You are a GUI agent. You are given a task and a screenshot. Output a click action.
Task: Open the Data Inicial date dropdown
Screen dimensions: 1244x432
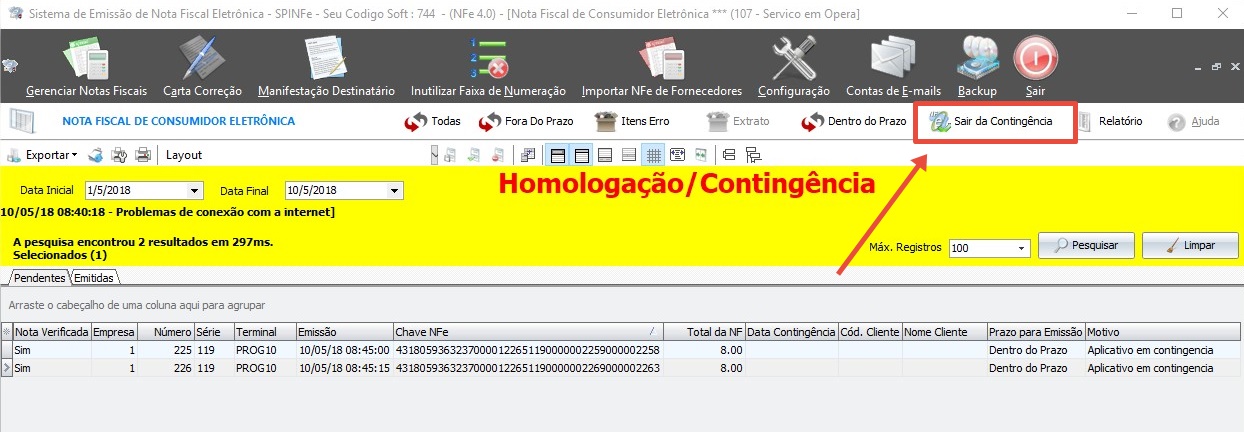(x=193, y=190)
